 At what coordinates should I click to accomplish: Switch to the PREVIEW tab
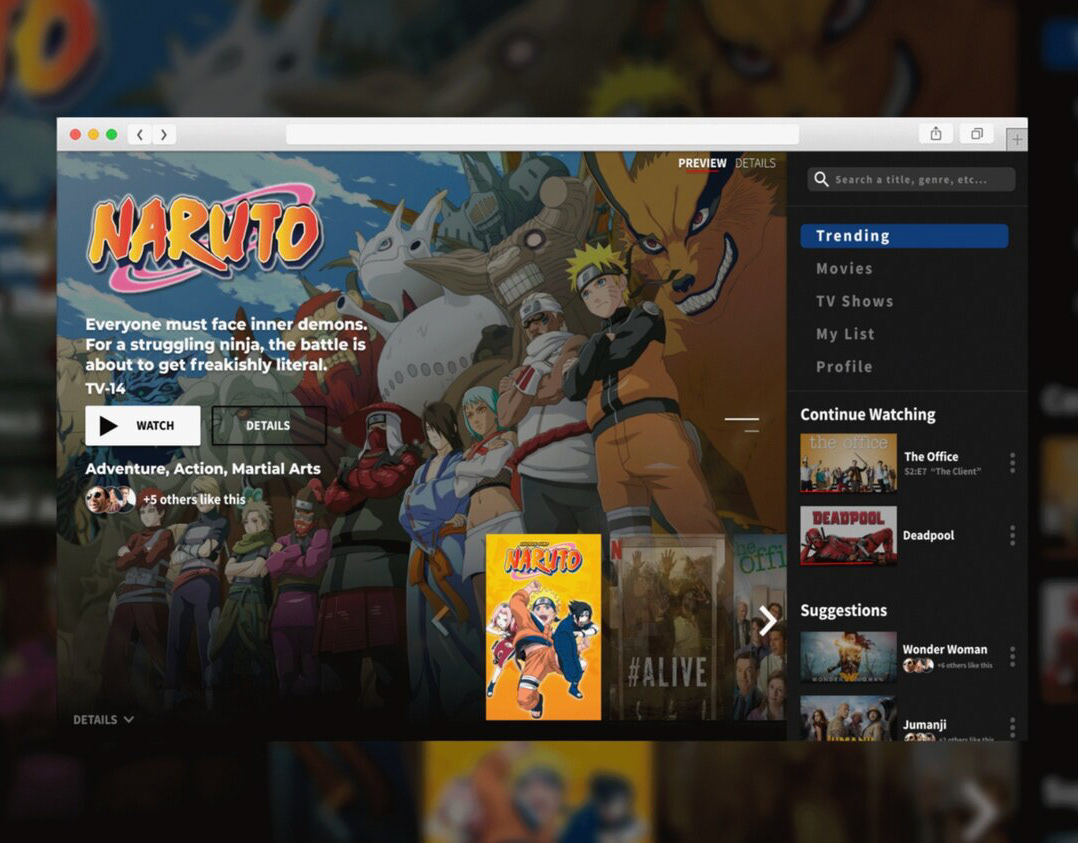click(x=702, y=164)
